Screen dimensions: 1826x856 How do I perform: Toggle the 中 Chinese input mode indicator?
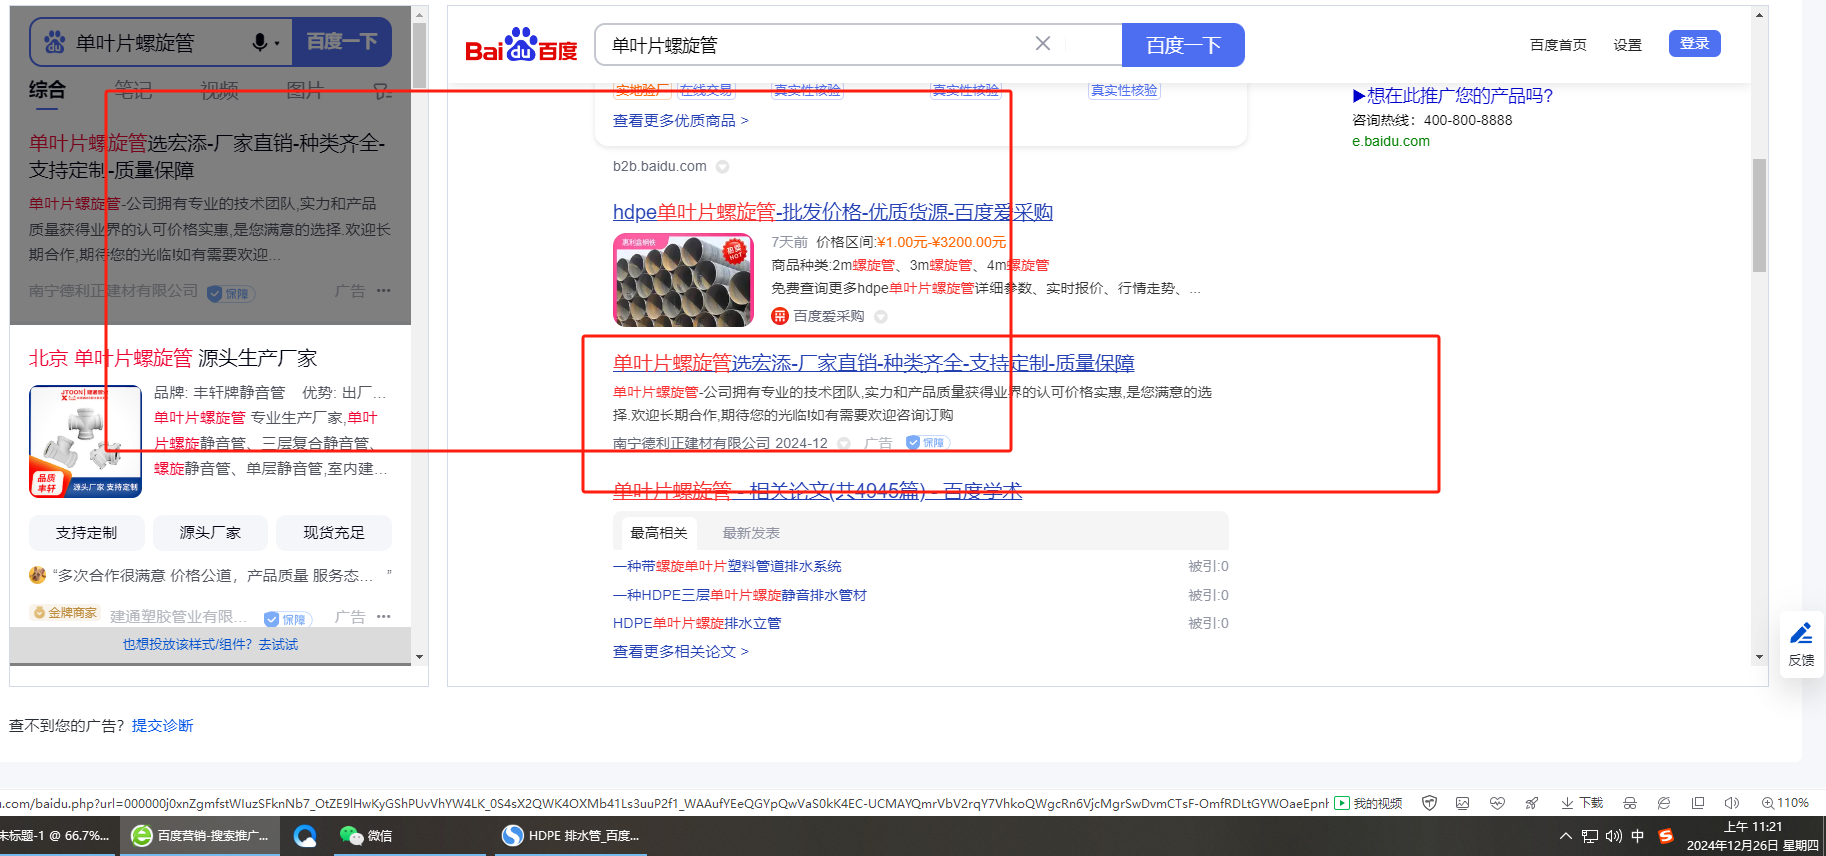click(x=1638, y=836)
